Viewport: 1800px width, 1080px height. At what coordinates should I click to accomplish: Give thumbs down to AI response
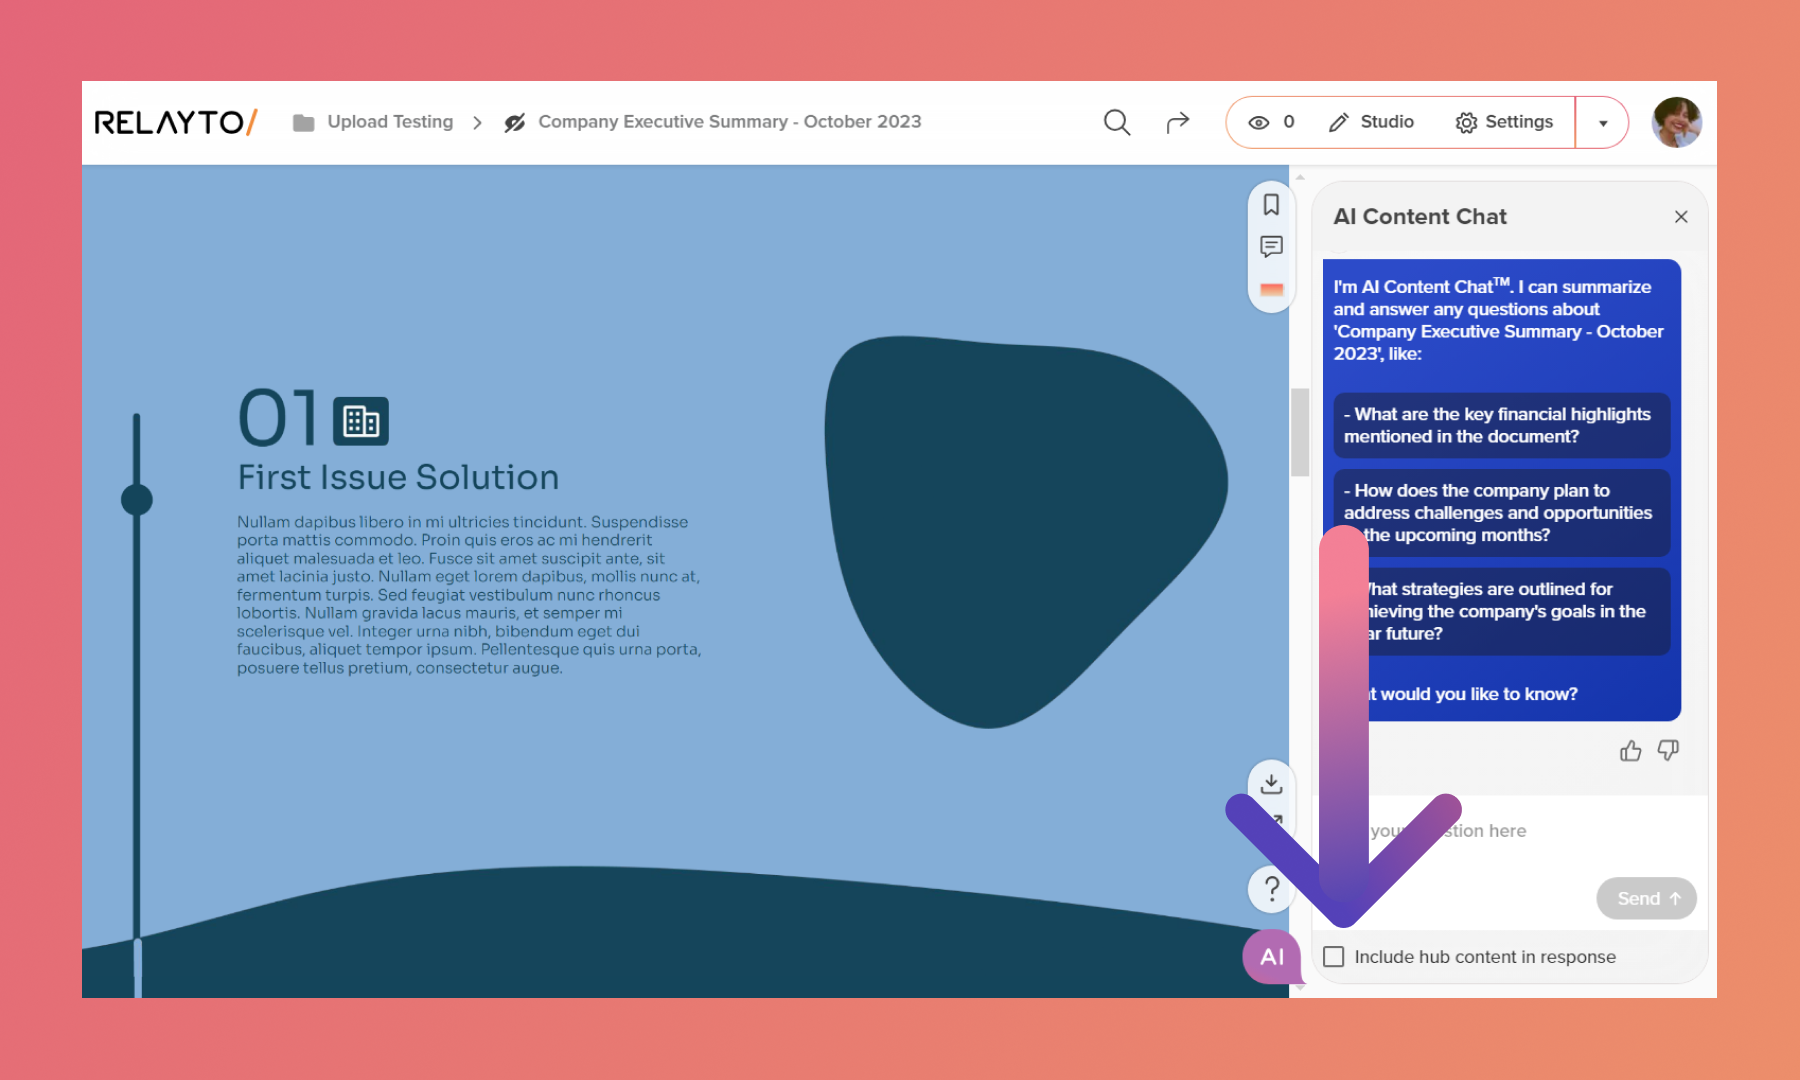[x=1668, y=750]
